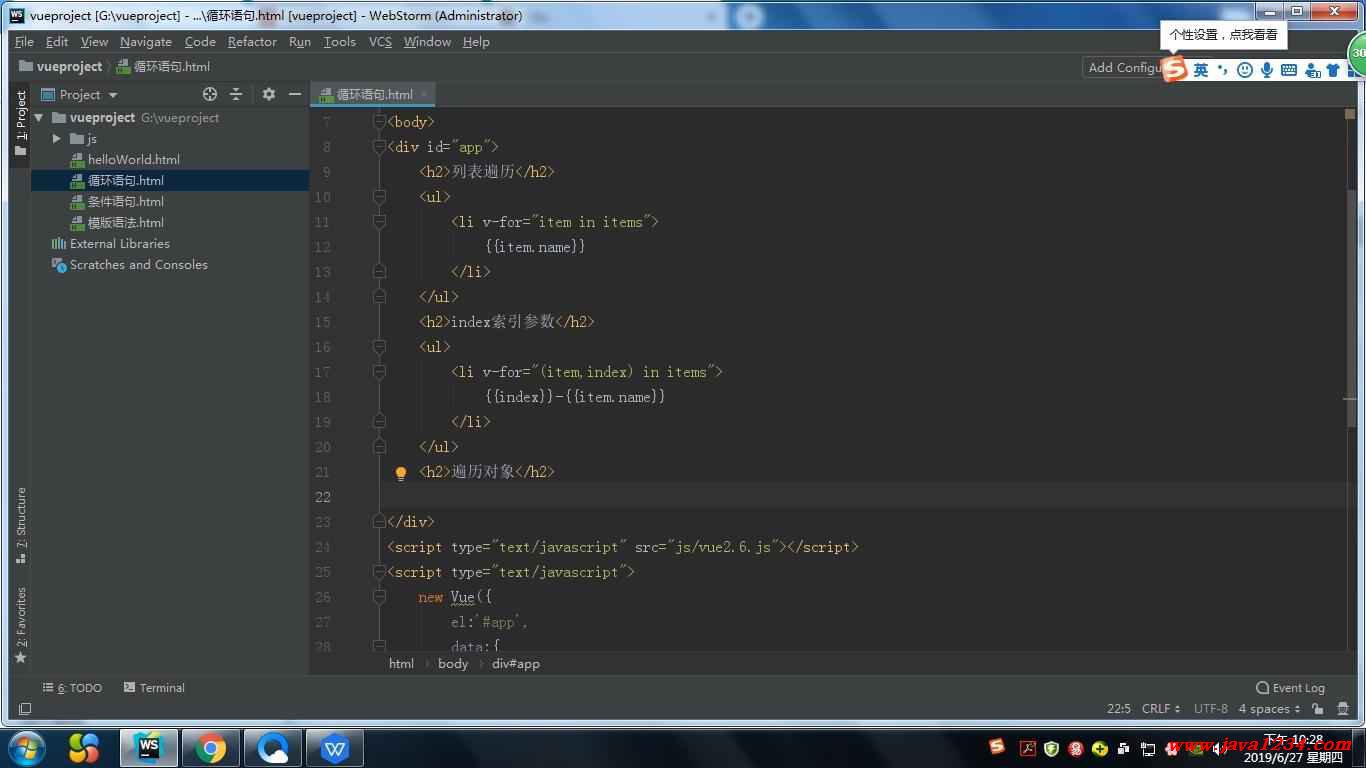This screenshot has height=768, width=1366.
Task: Fold the li v-for block at line 17
Action: tap(379, 372)
